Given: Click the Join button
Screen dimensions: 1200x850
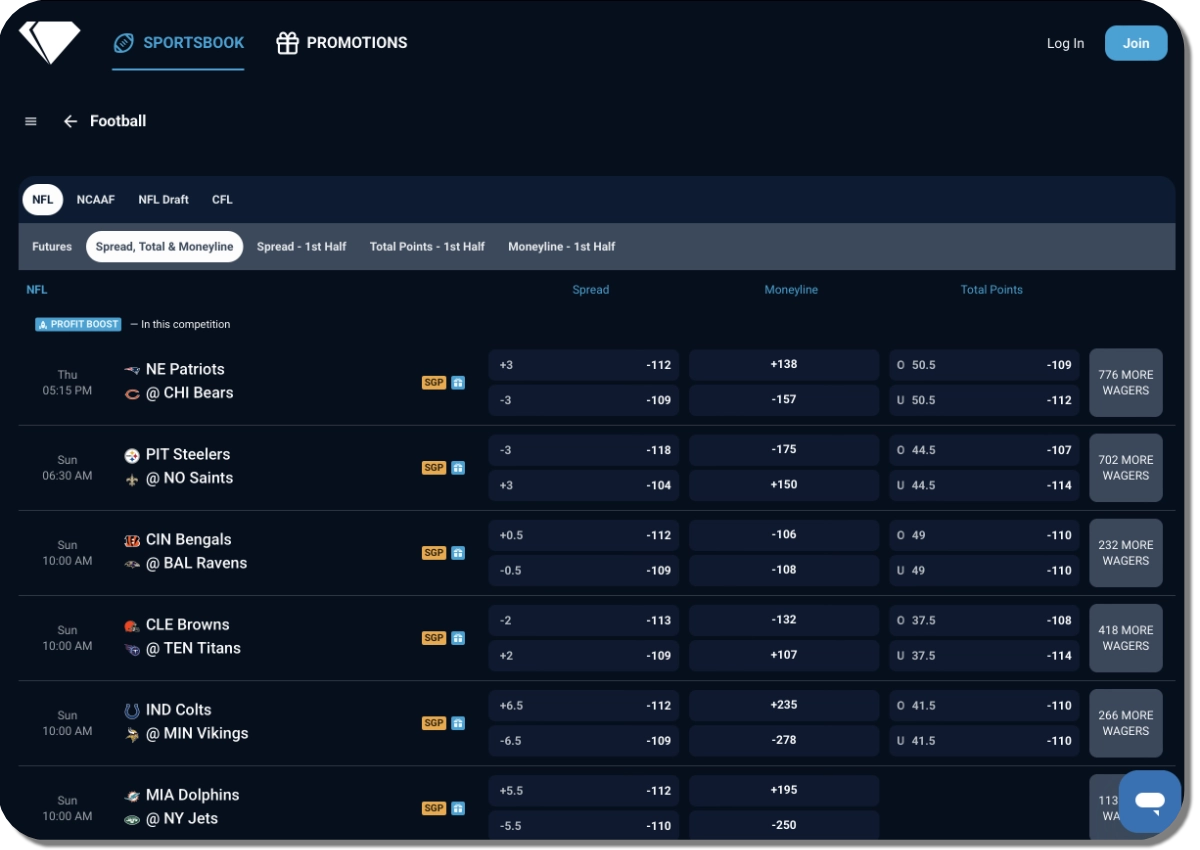Looking at the screenshot, I should tap(1136, 43).
